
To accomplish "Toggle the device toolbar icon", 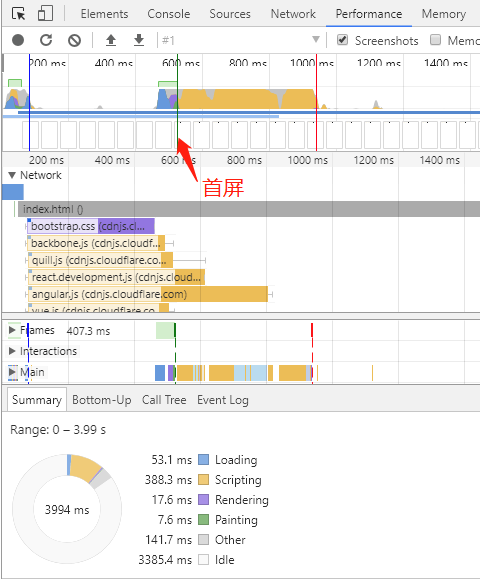I will (45, 13).
